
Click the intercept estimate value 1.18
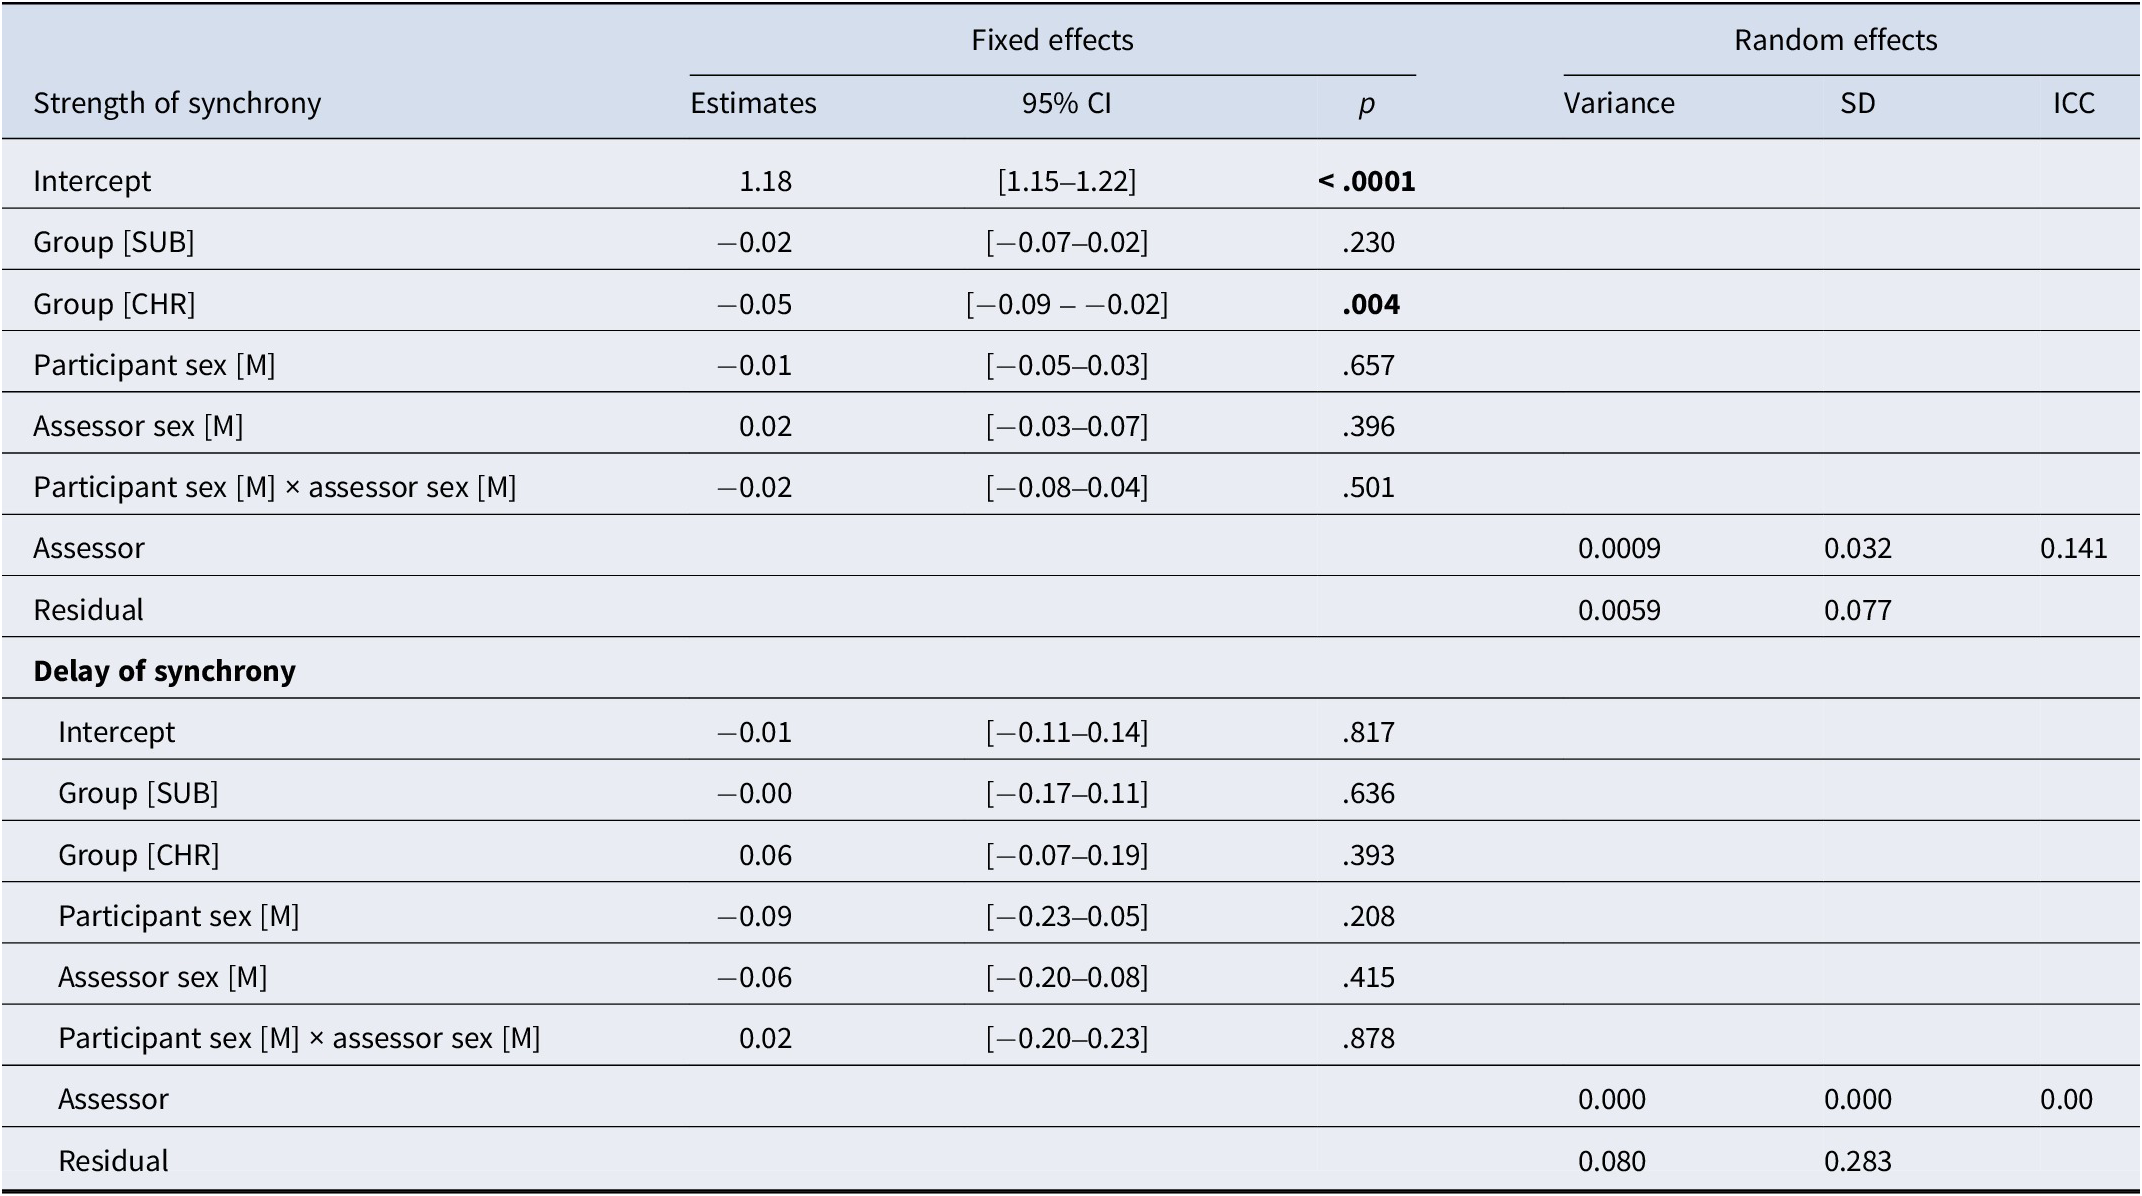coord(765,181)
